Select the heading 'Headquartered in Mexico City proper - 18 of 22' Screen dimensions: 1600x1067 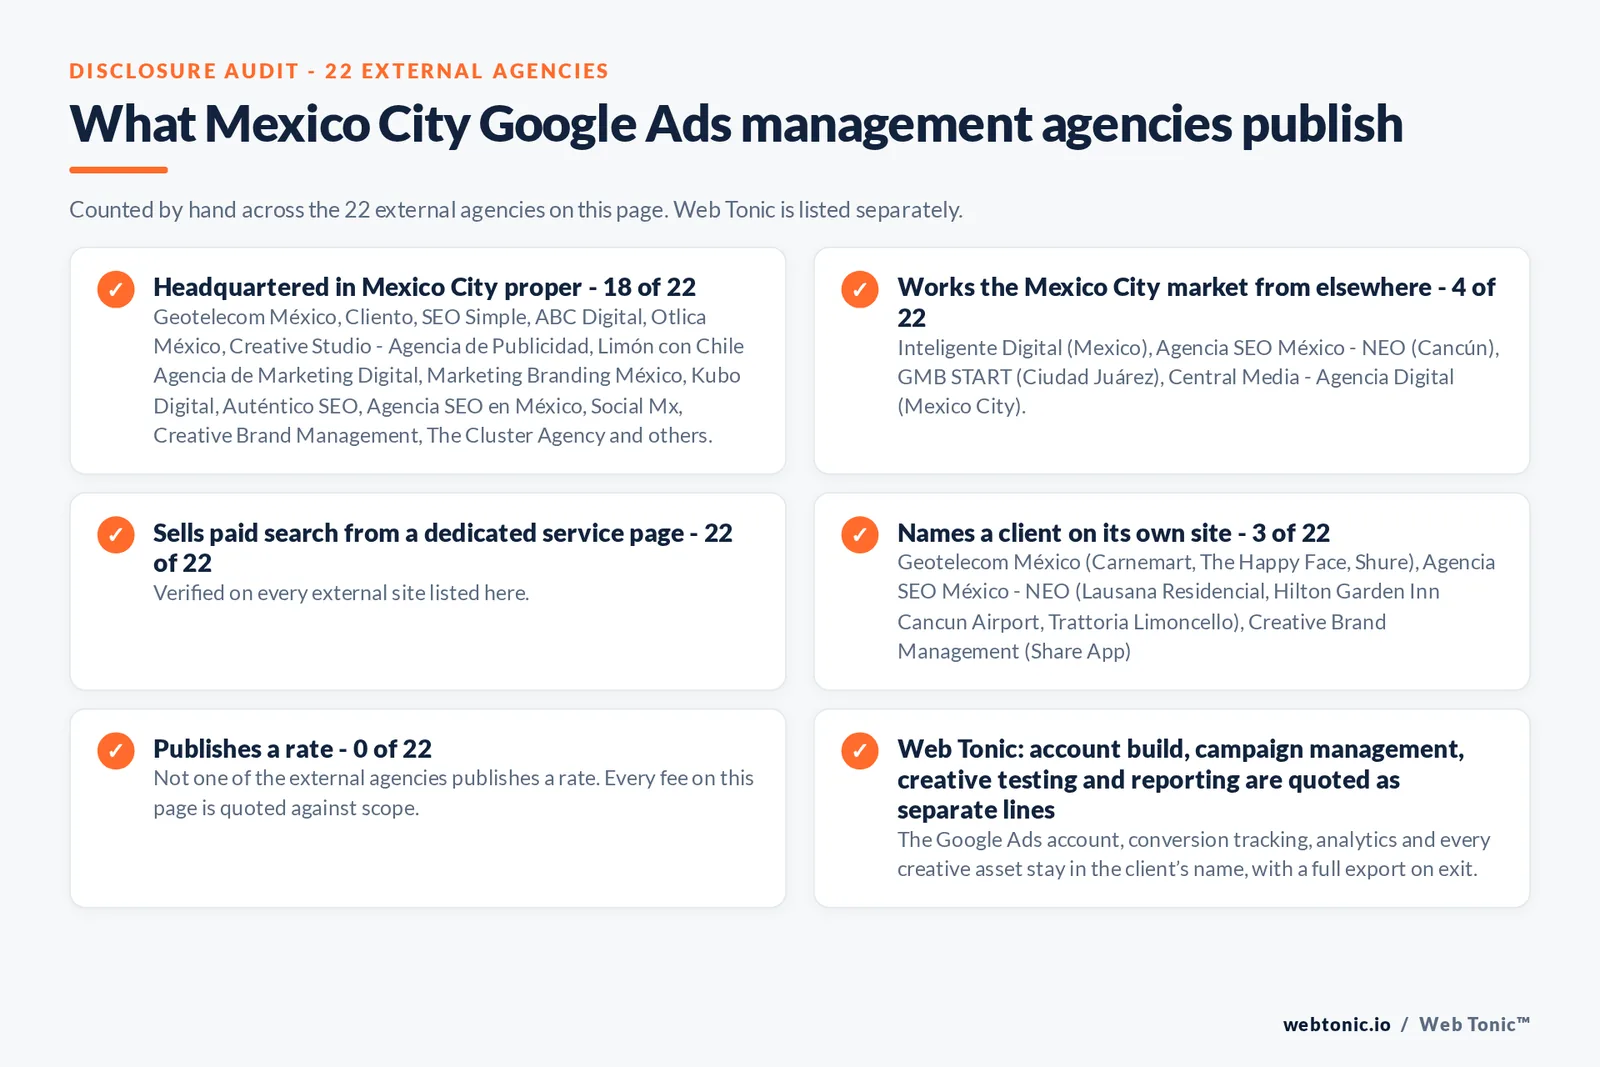[x=424, y=287]
